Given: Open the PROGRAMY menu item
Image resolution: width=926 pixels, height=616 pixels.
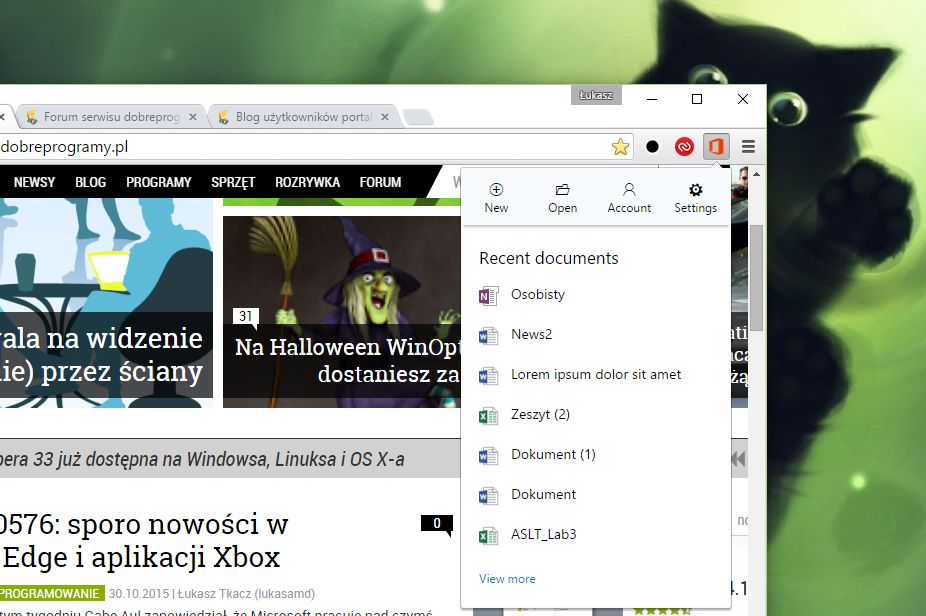Looking at the screenshot, I should tap(158, 182).
